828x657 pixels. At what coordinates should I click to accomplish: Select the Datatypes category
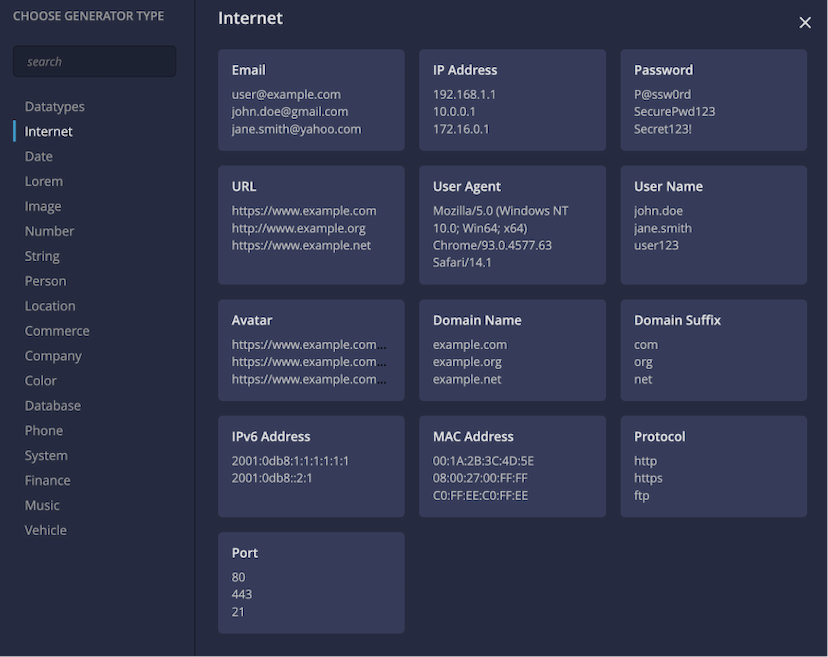(x=54, y=107)
